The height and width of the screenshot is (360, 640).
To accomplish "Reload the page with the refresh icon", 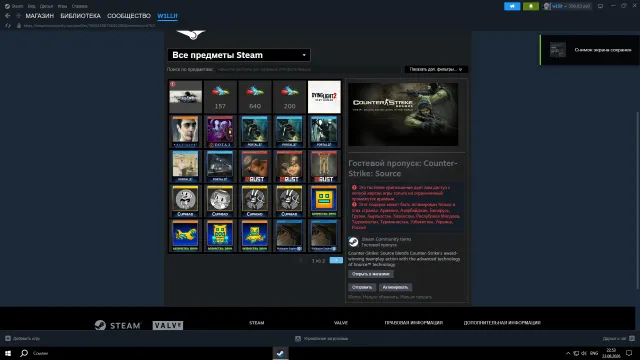I will [8, 25].
